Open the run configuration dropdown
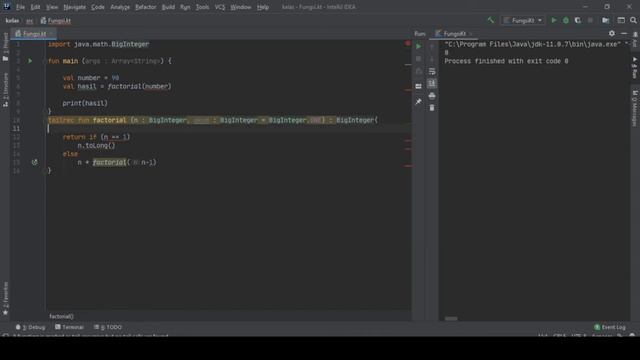This screenshot has height=360, width=640. [x=522, y=20]
